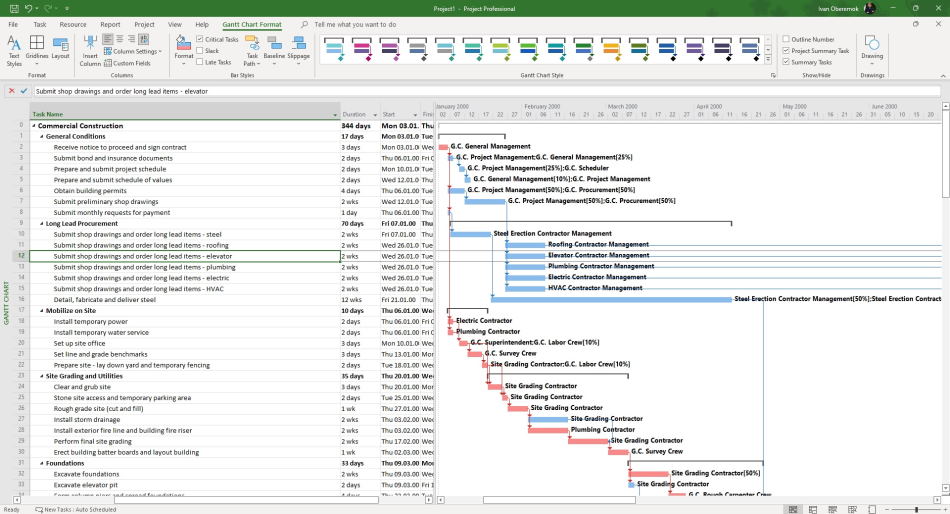Select bright green Gantt chart style
Image resolution: width=950 pixels, height=514 pixels.
click(528, 50)
